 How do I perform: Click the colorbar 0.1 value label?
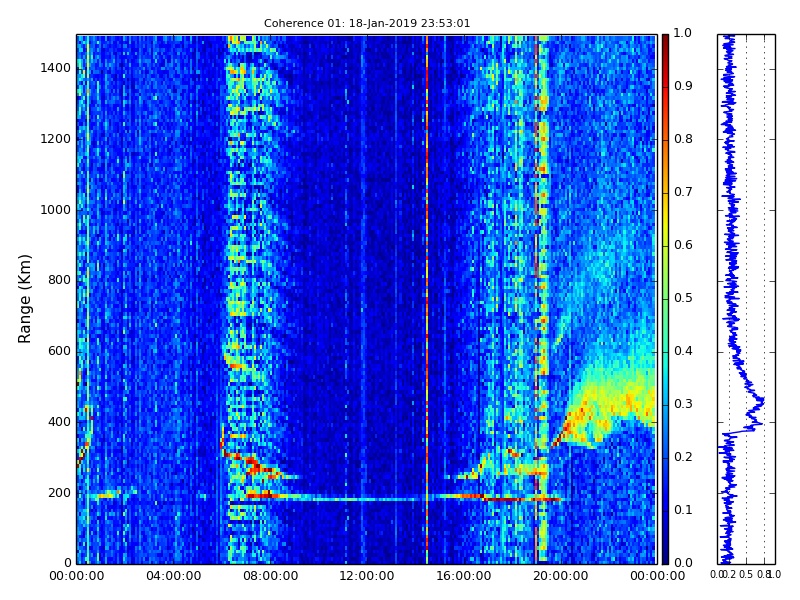pyautogui.click(x=683, y=510)
